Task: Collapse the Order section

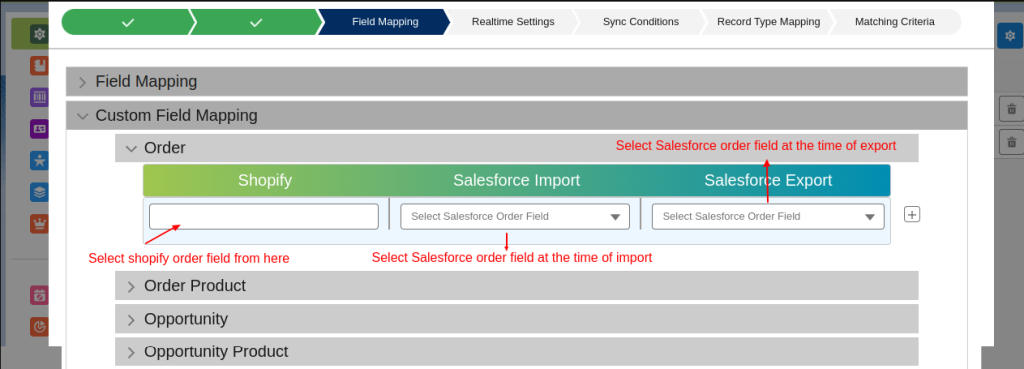Action: pyautogui.click(x=517, y=148)
